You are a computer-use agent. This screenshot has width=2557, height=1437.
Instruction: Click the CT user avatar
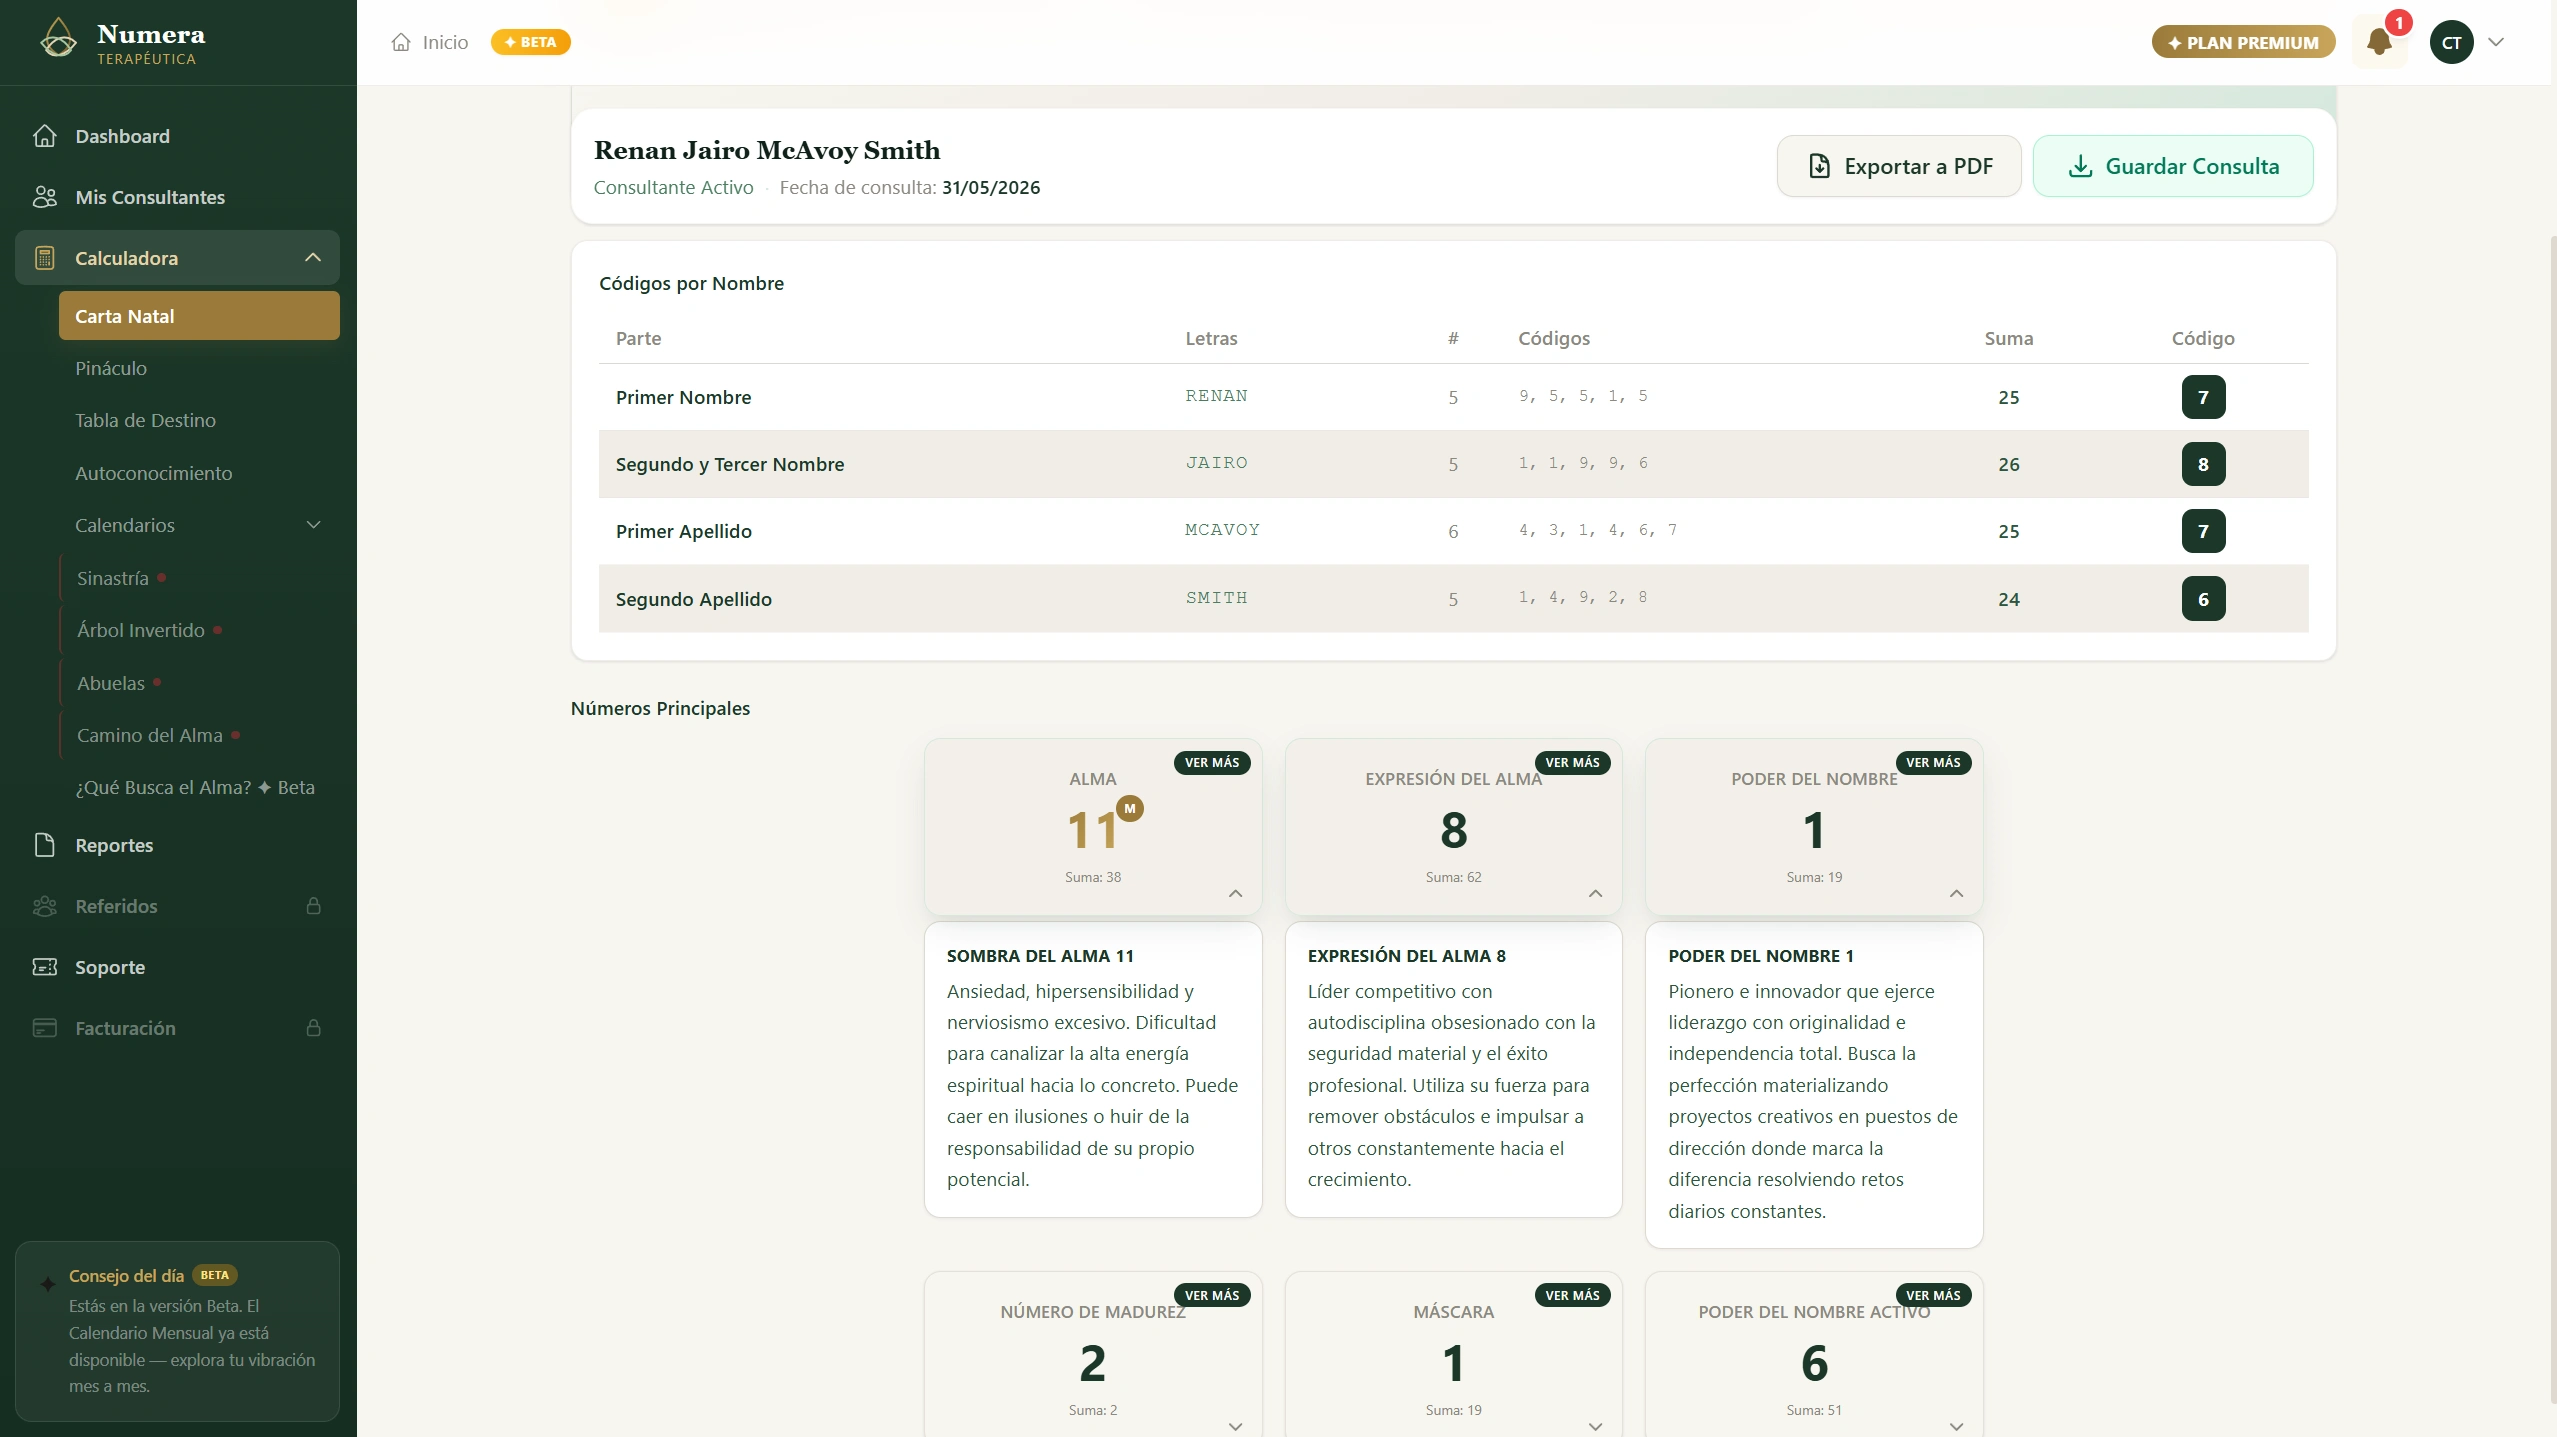pyautogui.click(x=2451, y=42)
